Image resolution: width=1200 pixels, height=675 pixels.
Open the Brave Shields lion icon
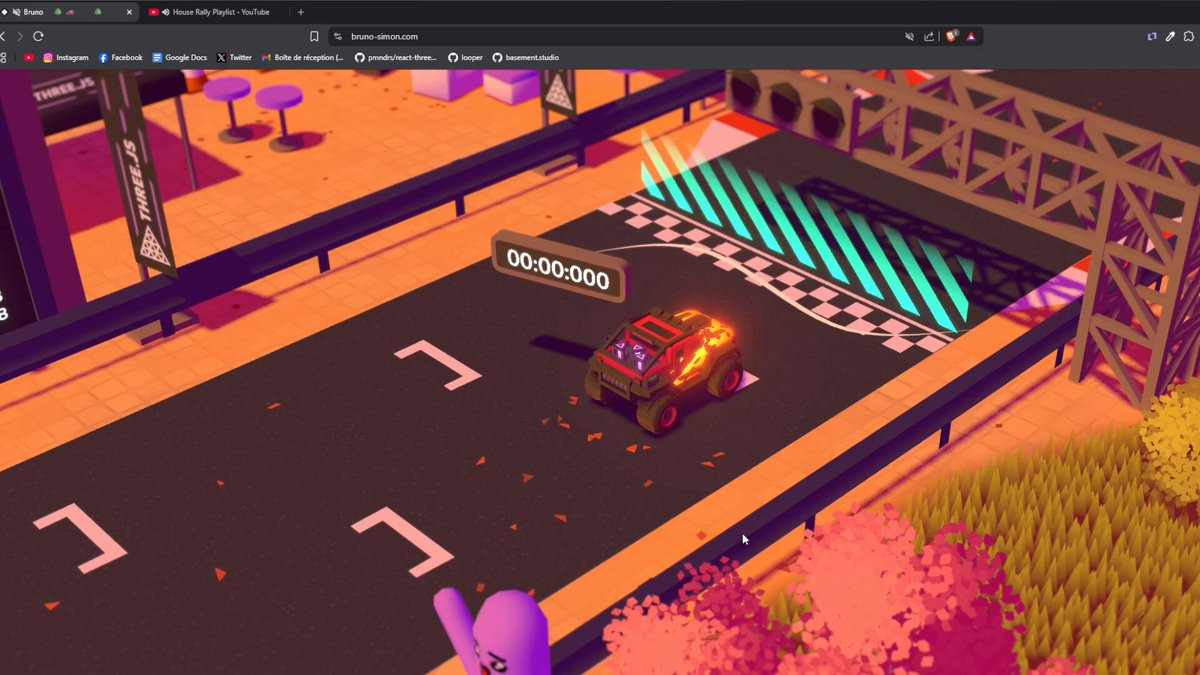point(951,36)
